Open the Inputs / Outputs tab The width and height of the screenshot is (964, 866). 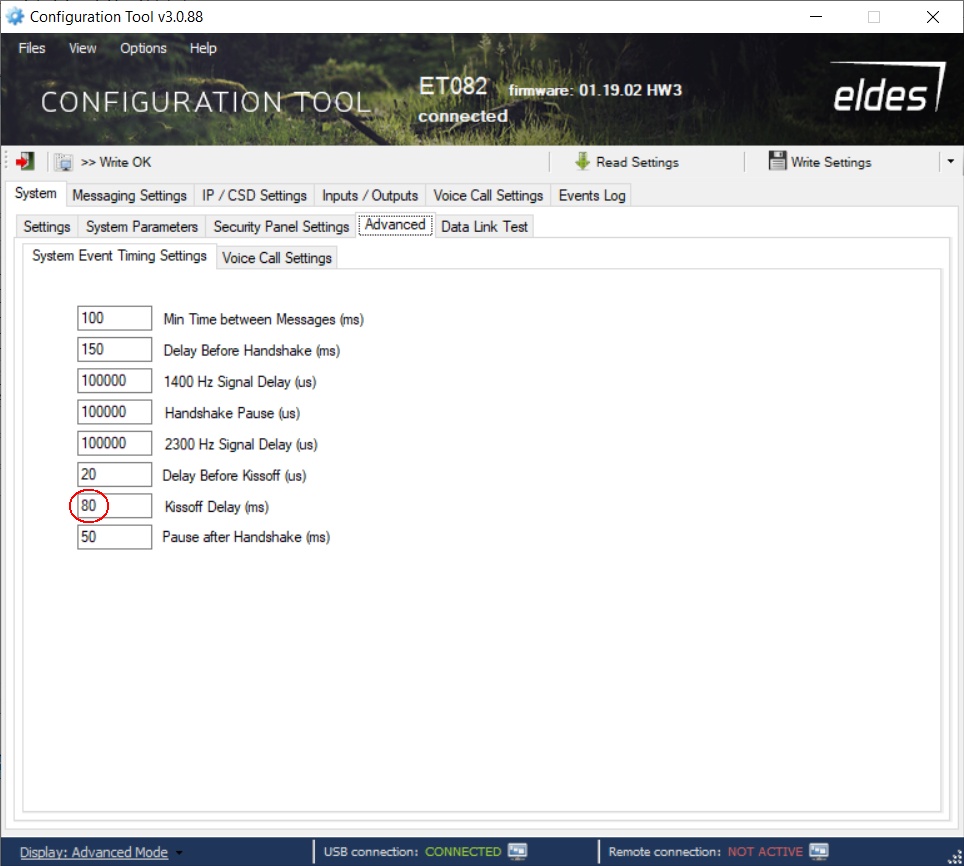370,195
